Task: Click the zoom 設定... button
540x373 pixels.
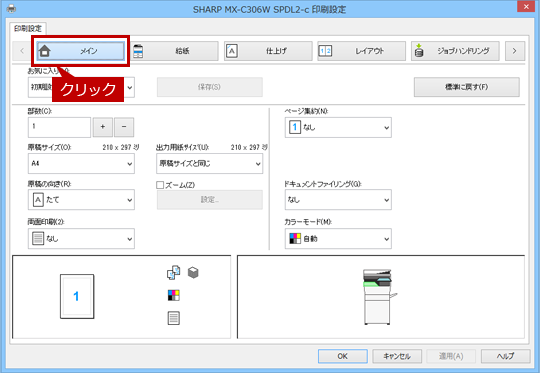Action: point(210,200)
